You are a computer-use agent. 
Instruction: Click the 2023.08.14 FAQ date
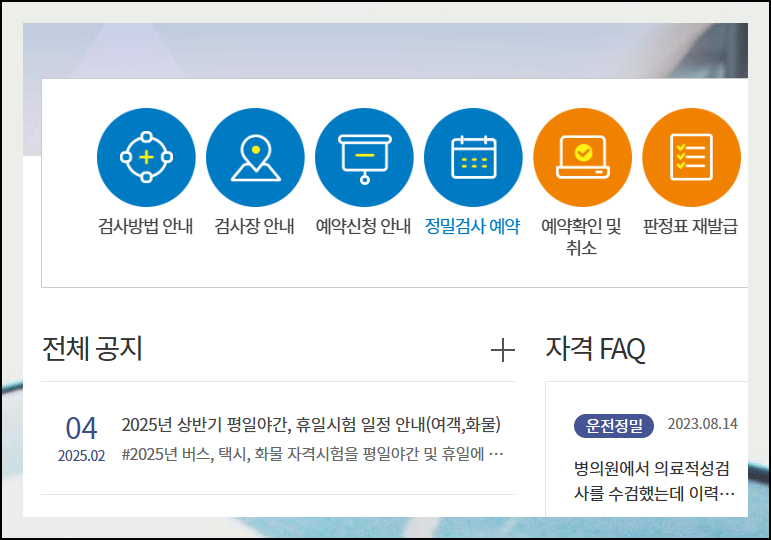click(x=703, y=424)
